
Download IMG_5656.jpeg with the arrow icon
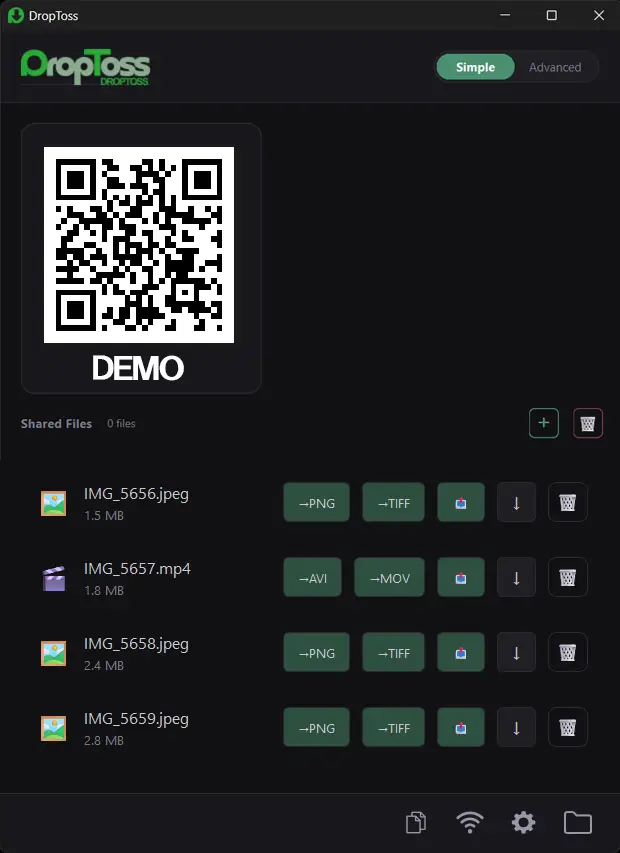pos(517,502)
